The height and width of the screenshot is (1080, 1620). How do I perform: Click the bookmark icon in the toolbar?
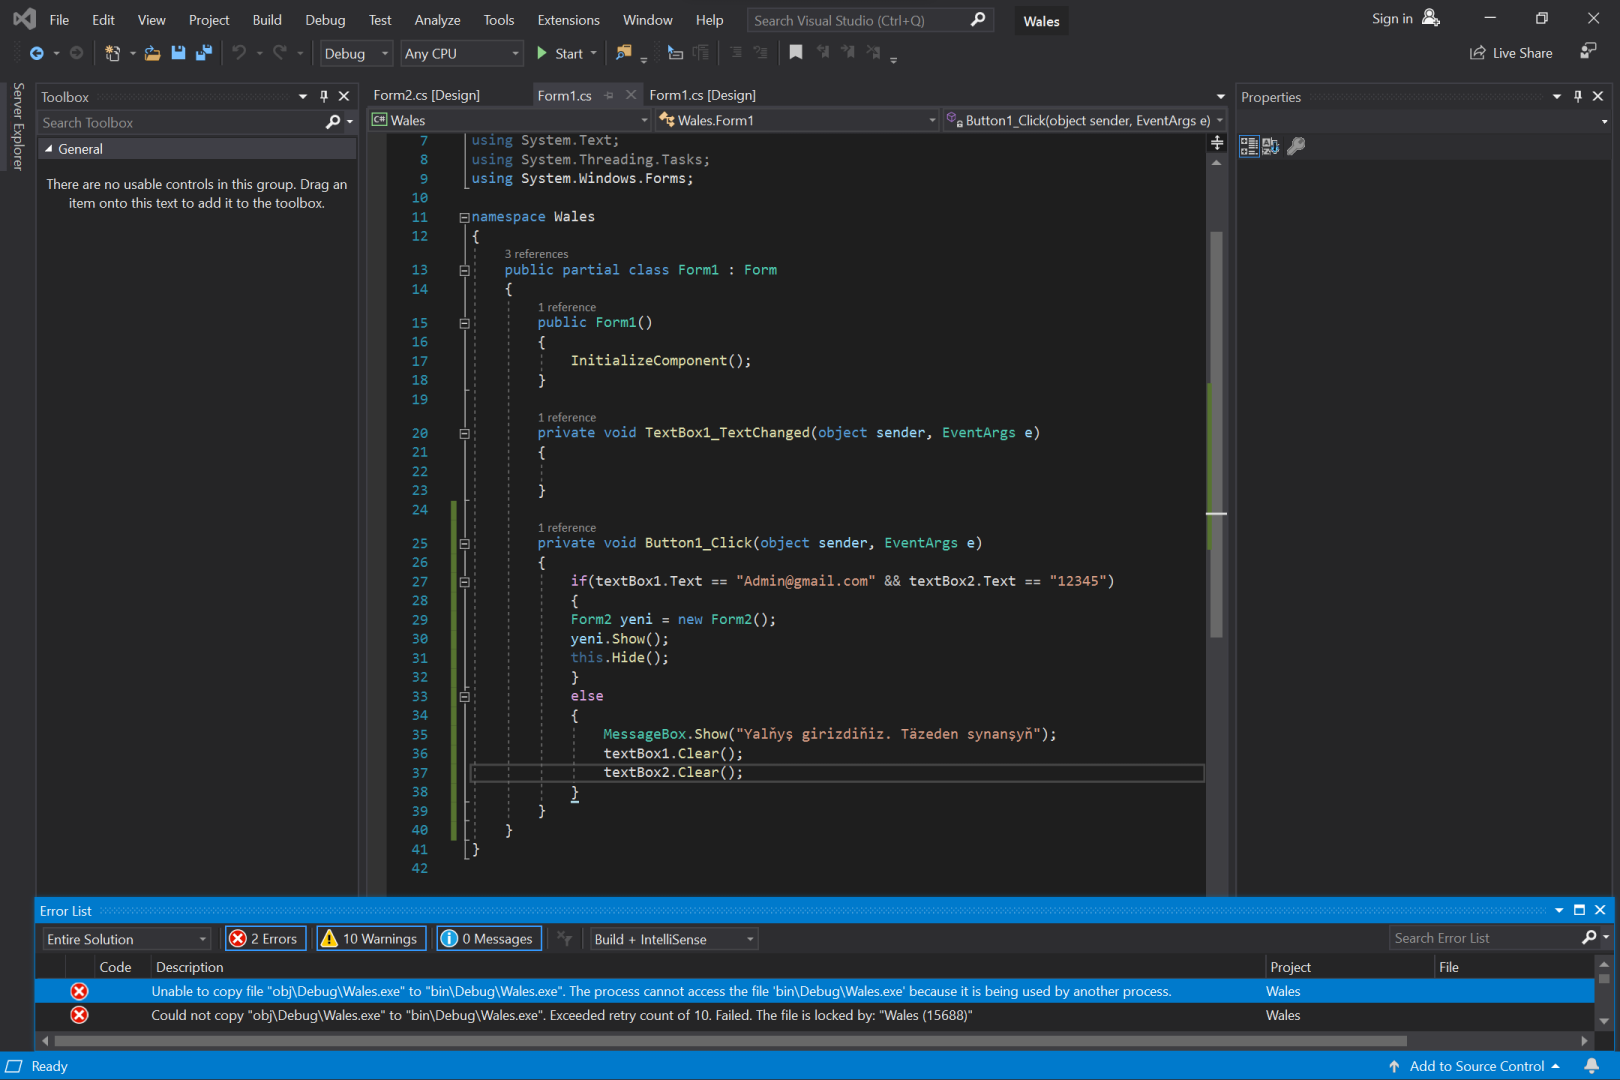[796, 53]
